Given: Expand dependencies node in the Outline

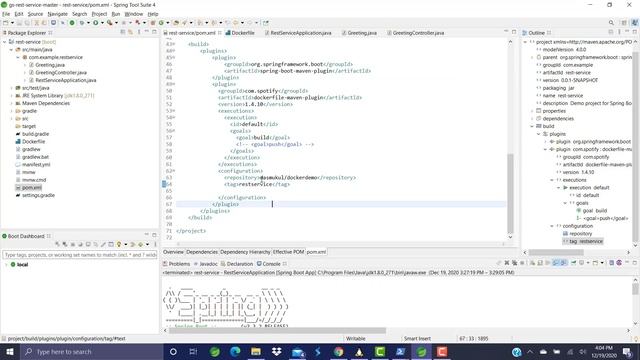Looking at the screenshot, I should pos(532,118).
